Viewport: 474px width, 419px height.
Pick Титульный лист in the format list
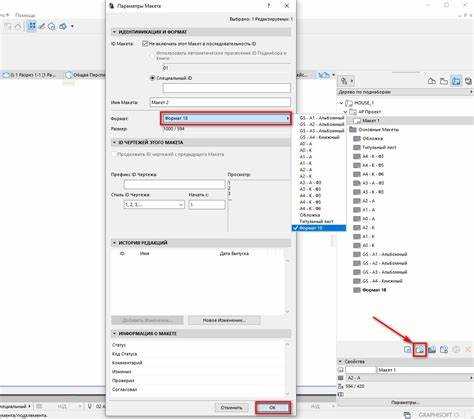pos(316,221)
